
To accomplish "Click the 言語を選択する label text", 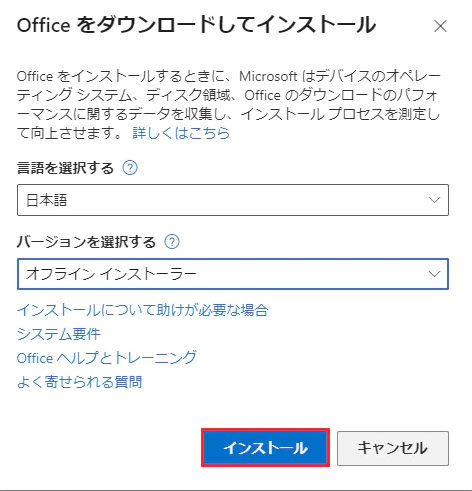I will (65, 168).
